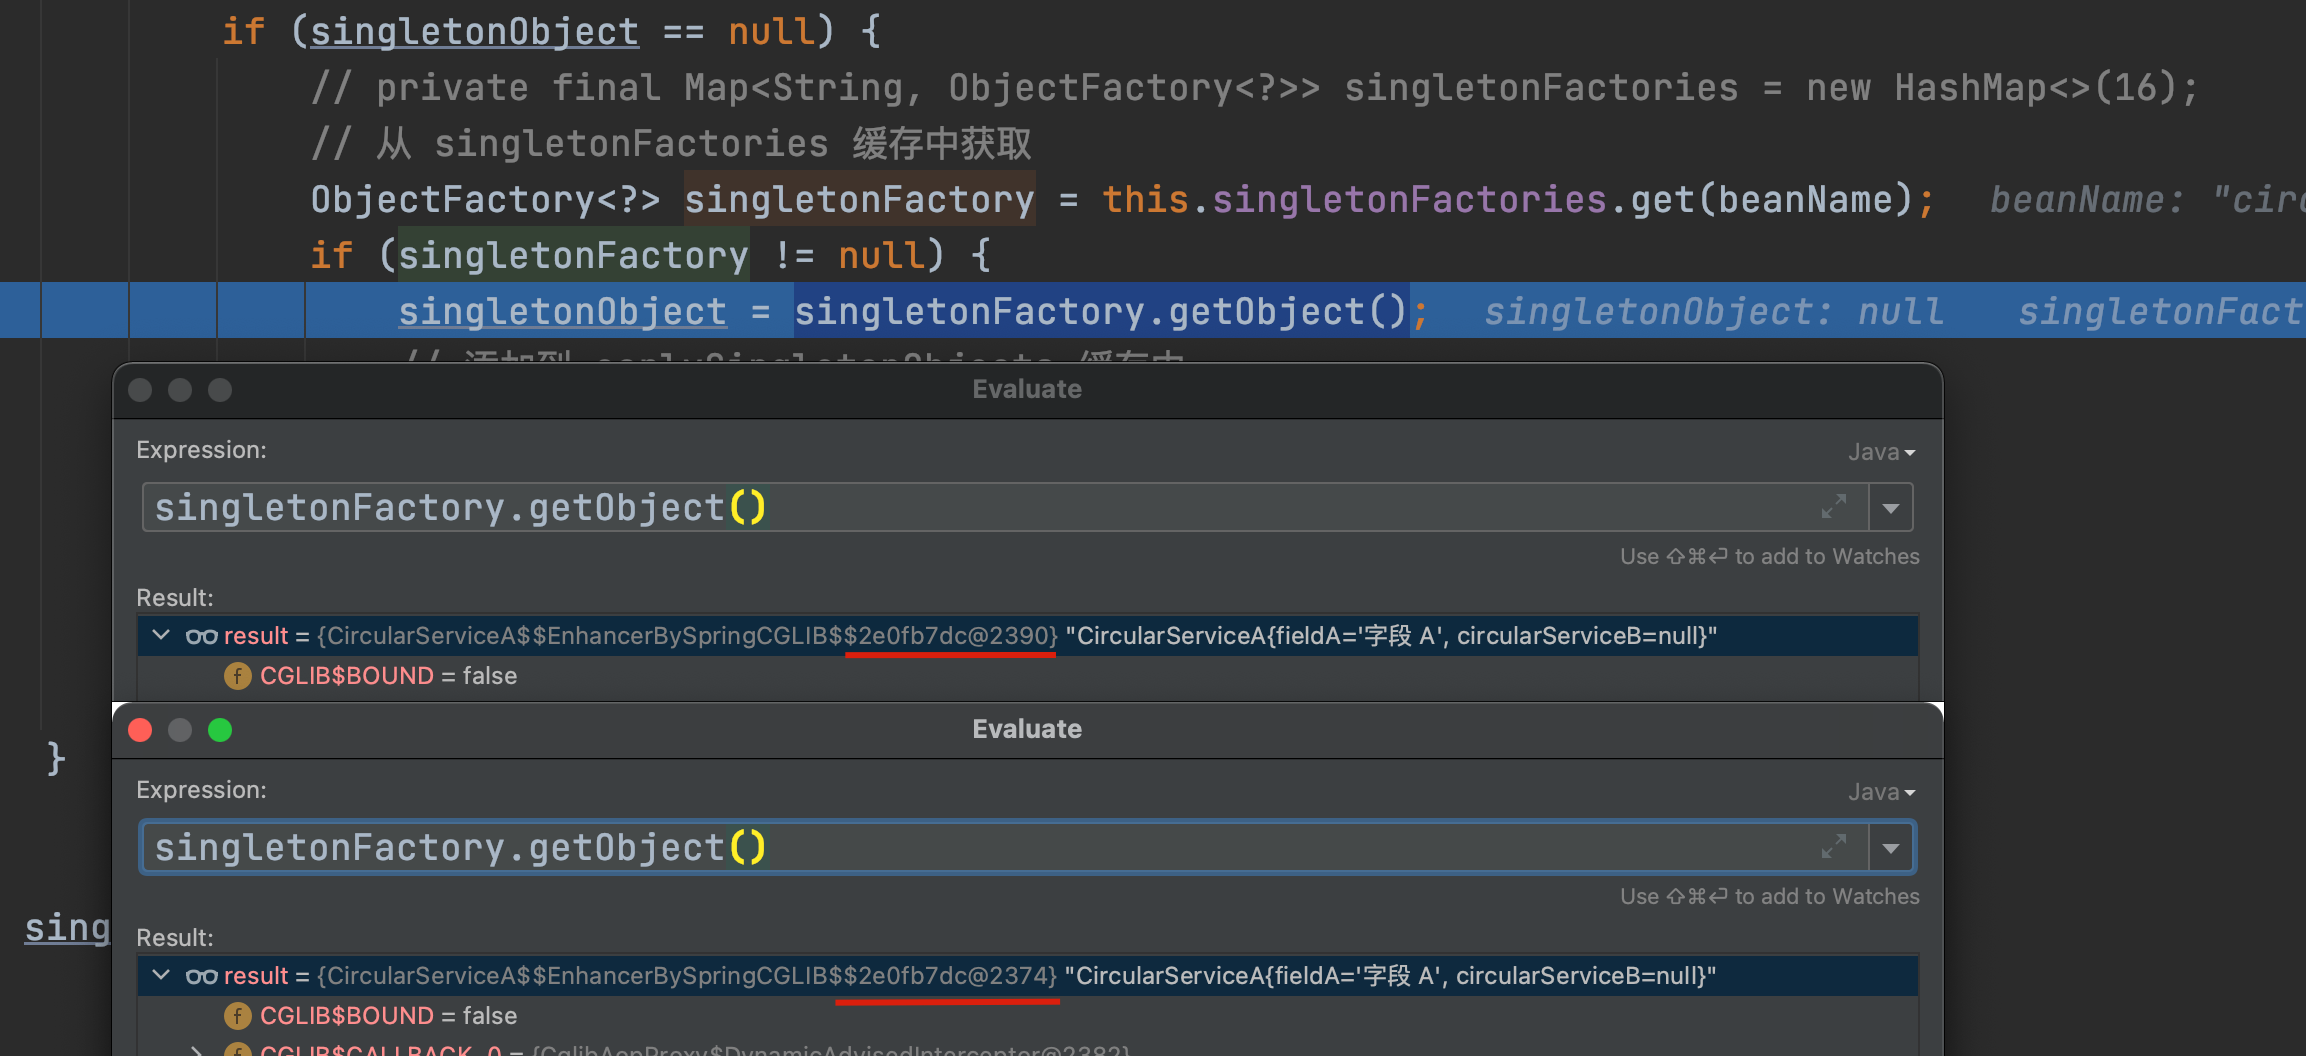
Task: Click the field icon beside CGLIB$BOUND under @2390
Action: 237,676
